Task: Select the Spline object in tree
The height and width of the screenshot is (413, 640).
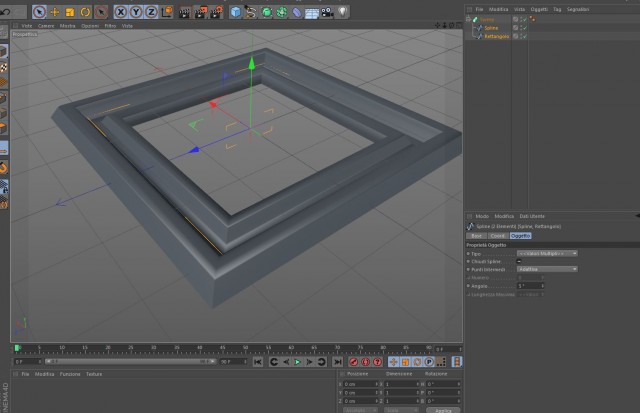Action: (491, 28)
